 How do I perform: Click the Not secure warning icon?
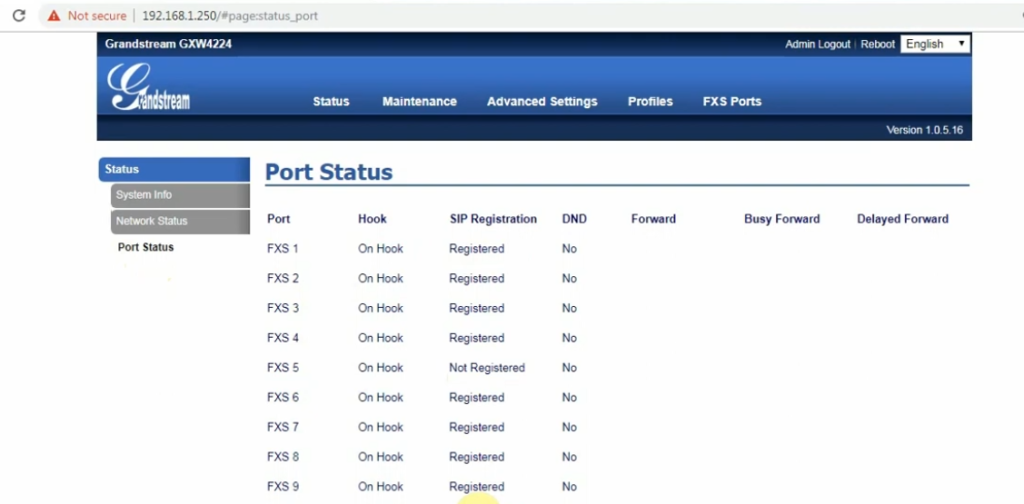(x=54, y=15)
